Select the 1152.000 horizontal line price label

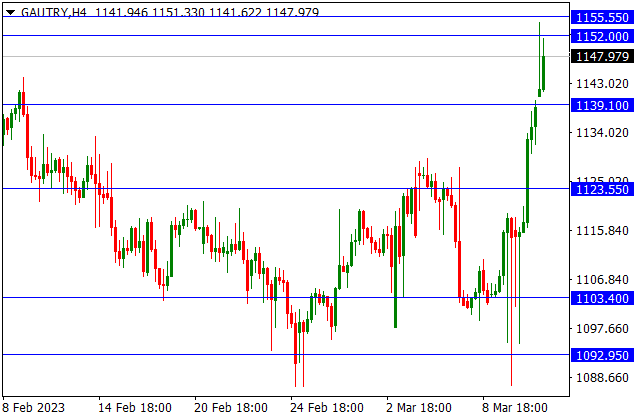(x=602, y=37)
